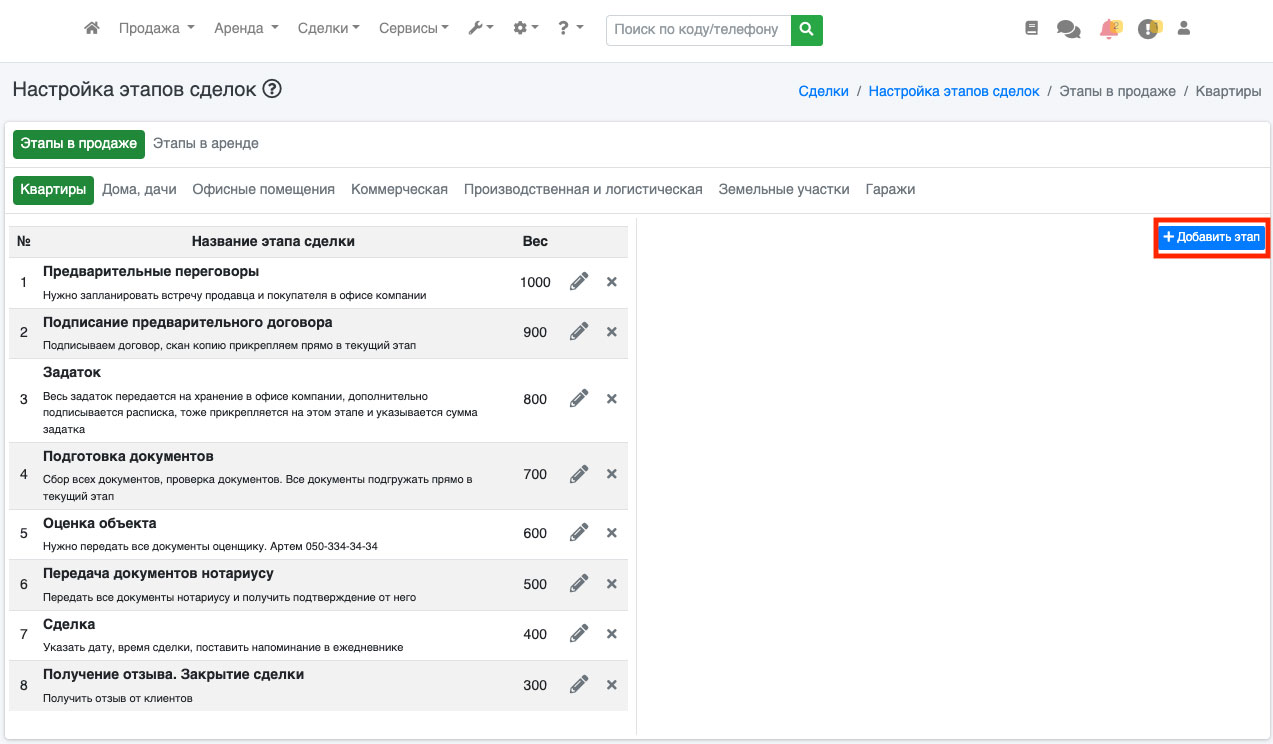The height and width of the screenshot is (744, 1273).
Task: Click help question mark beside page title
Action: [272, 89]
